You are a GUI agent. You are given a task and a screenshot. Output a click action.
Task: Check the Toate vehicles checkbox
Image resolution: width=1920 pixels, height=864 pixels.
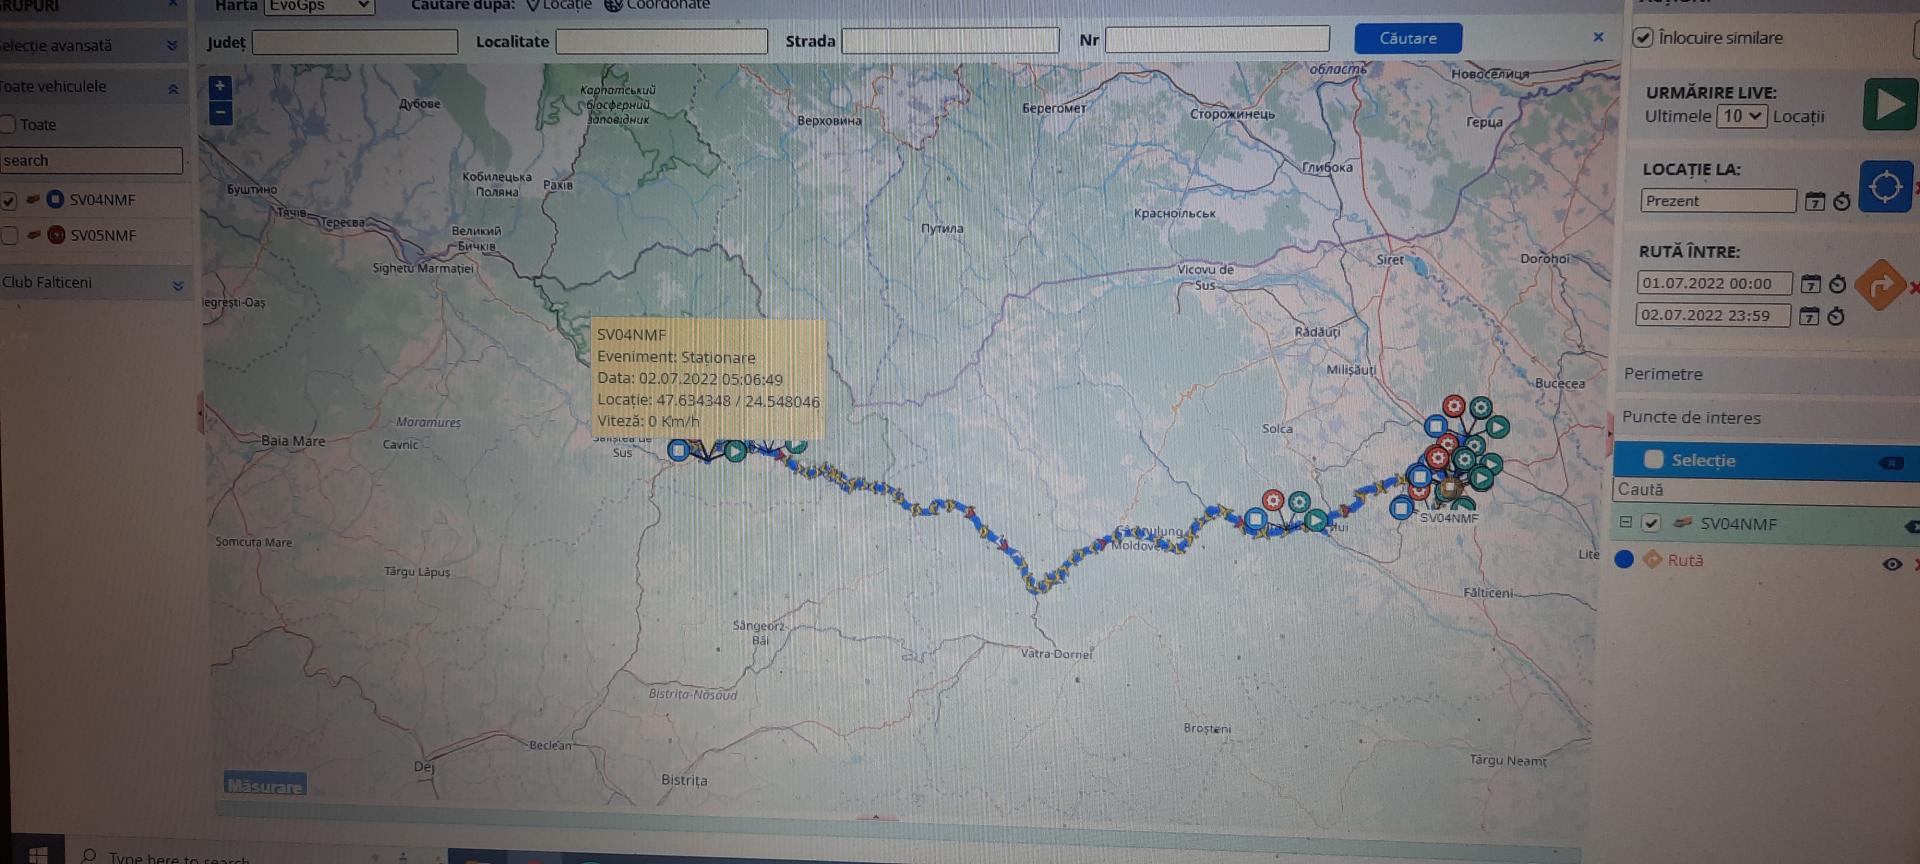tap(8, 124)
